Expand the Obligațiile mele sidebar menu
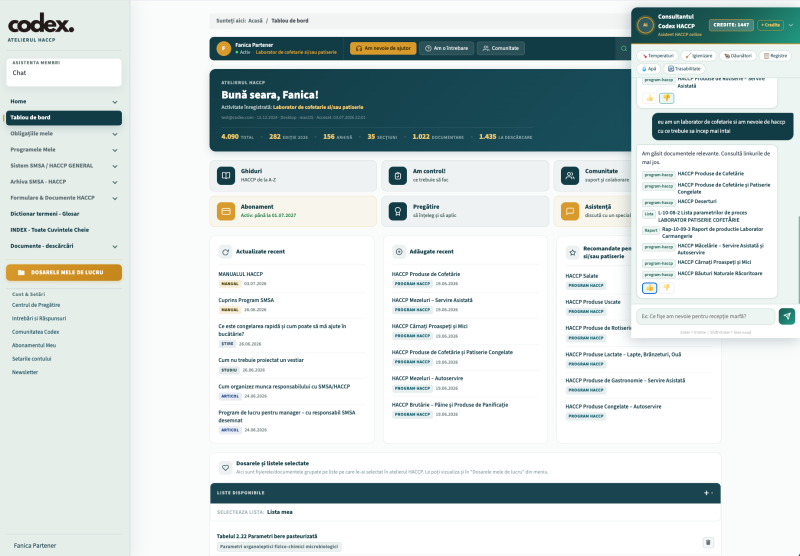800x556 pixels. [64, 134]
